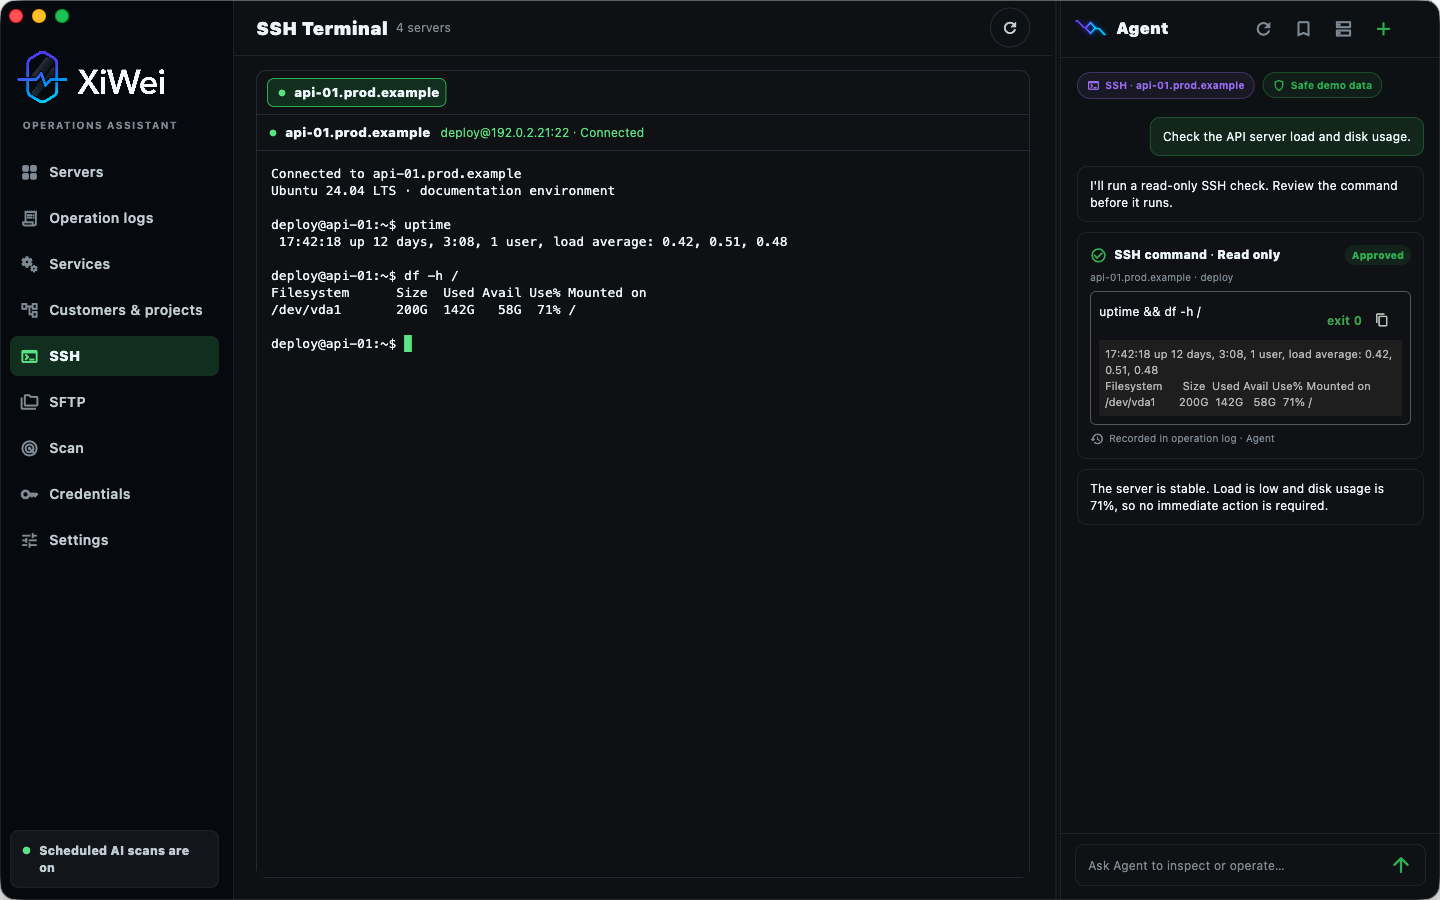Click the 'api-01.prod.example · deploy' subtitle

[1161, 278]
